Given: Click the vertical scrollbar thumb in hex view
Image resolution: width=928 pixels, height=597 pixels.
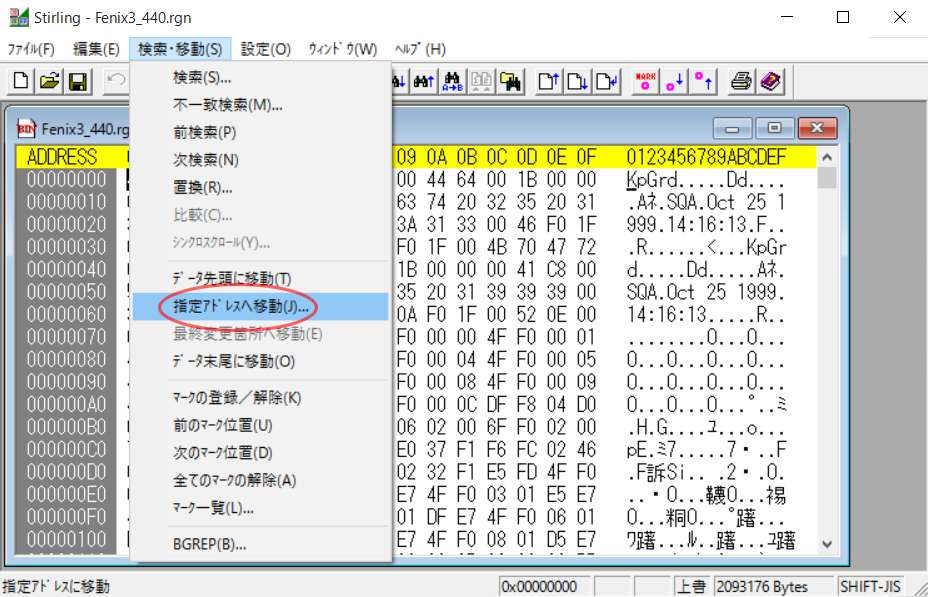Looking at the screenshot, I should pos(827,178).
